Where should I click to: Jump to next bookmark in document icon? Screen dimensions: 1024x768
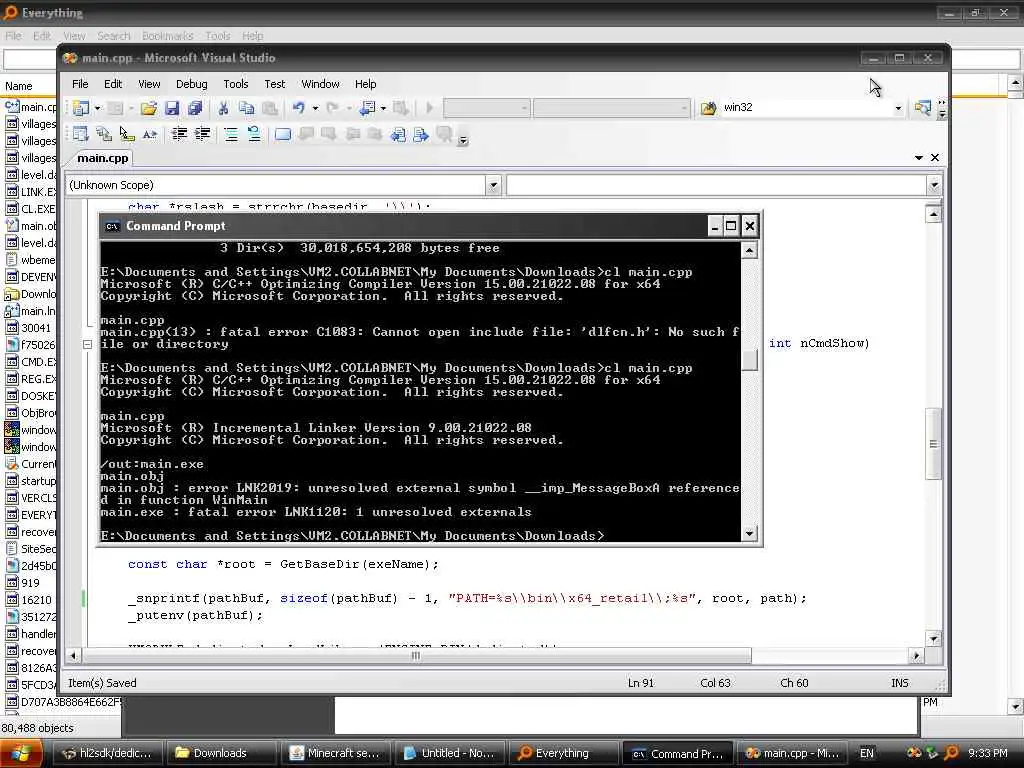click(421, 135)
